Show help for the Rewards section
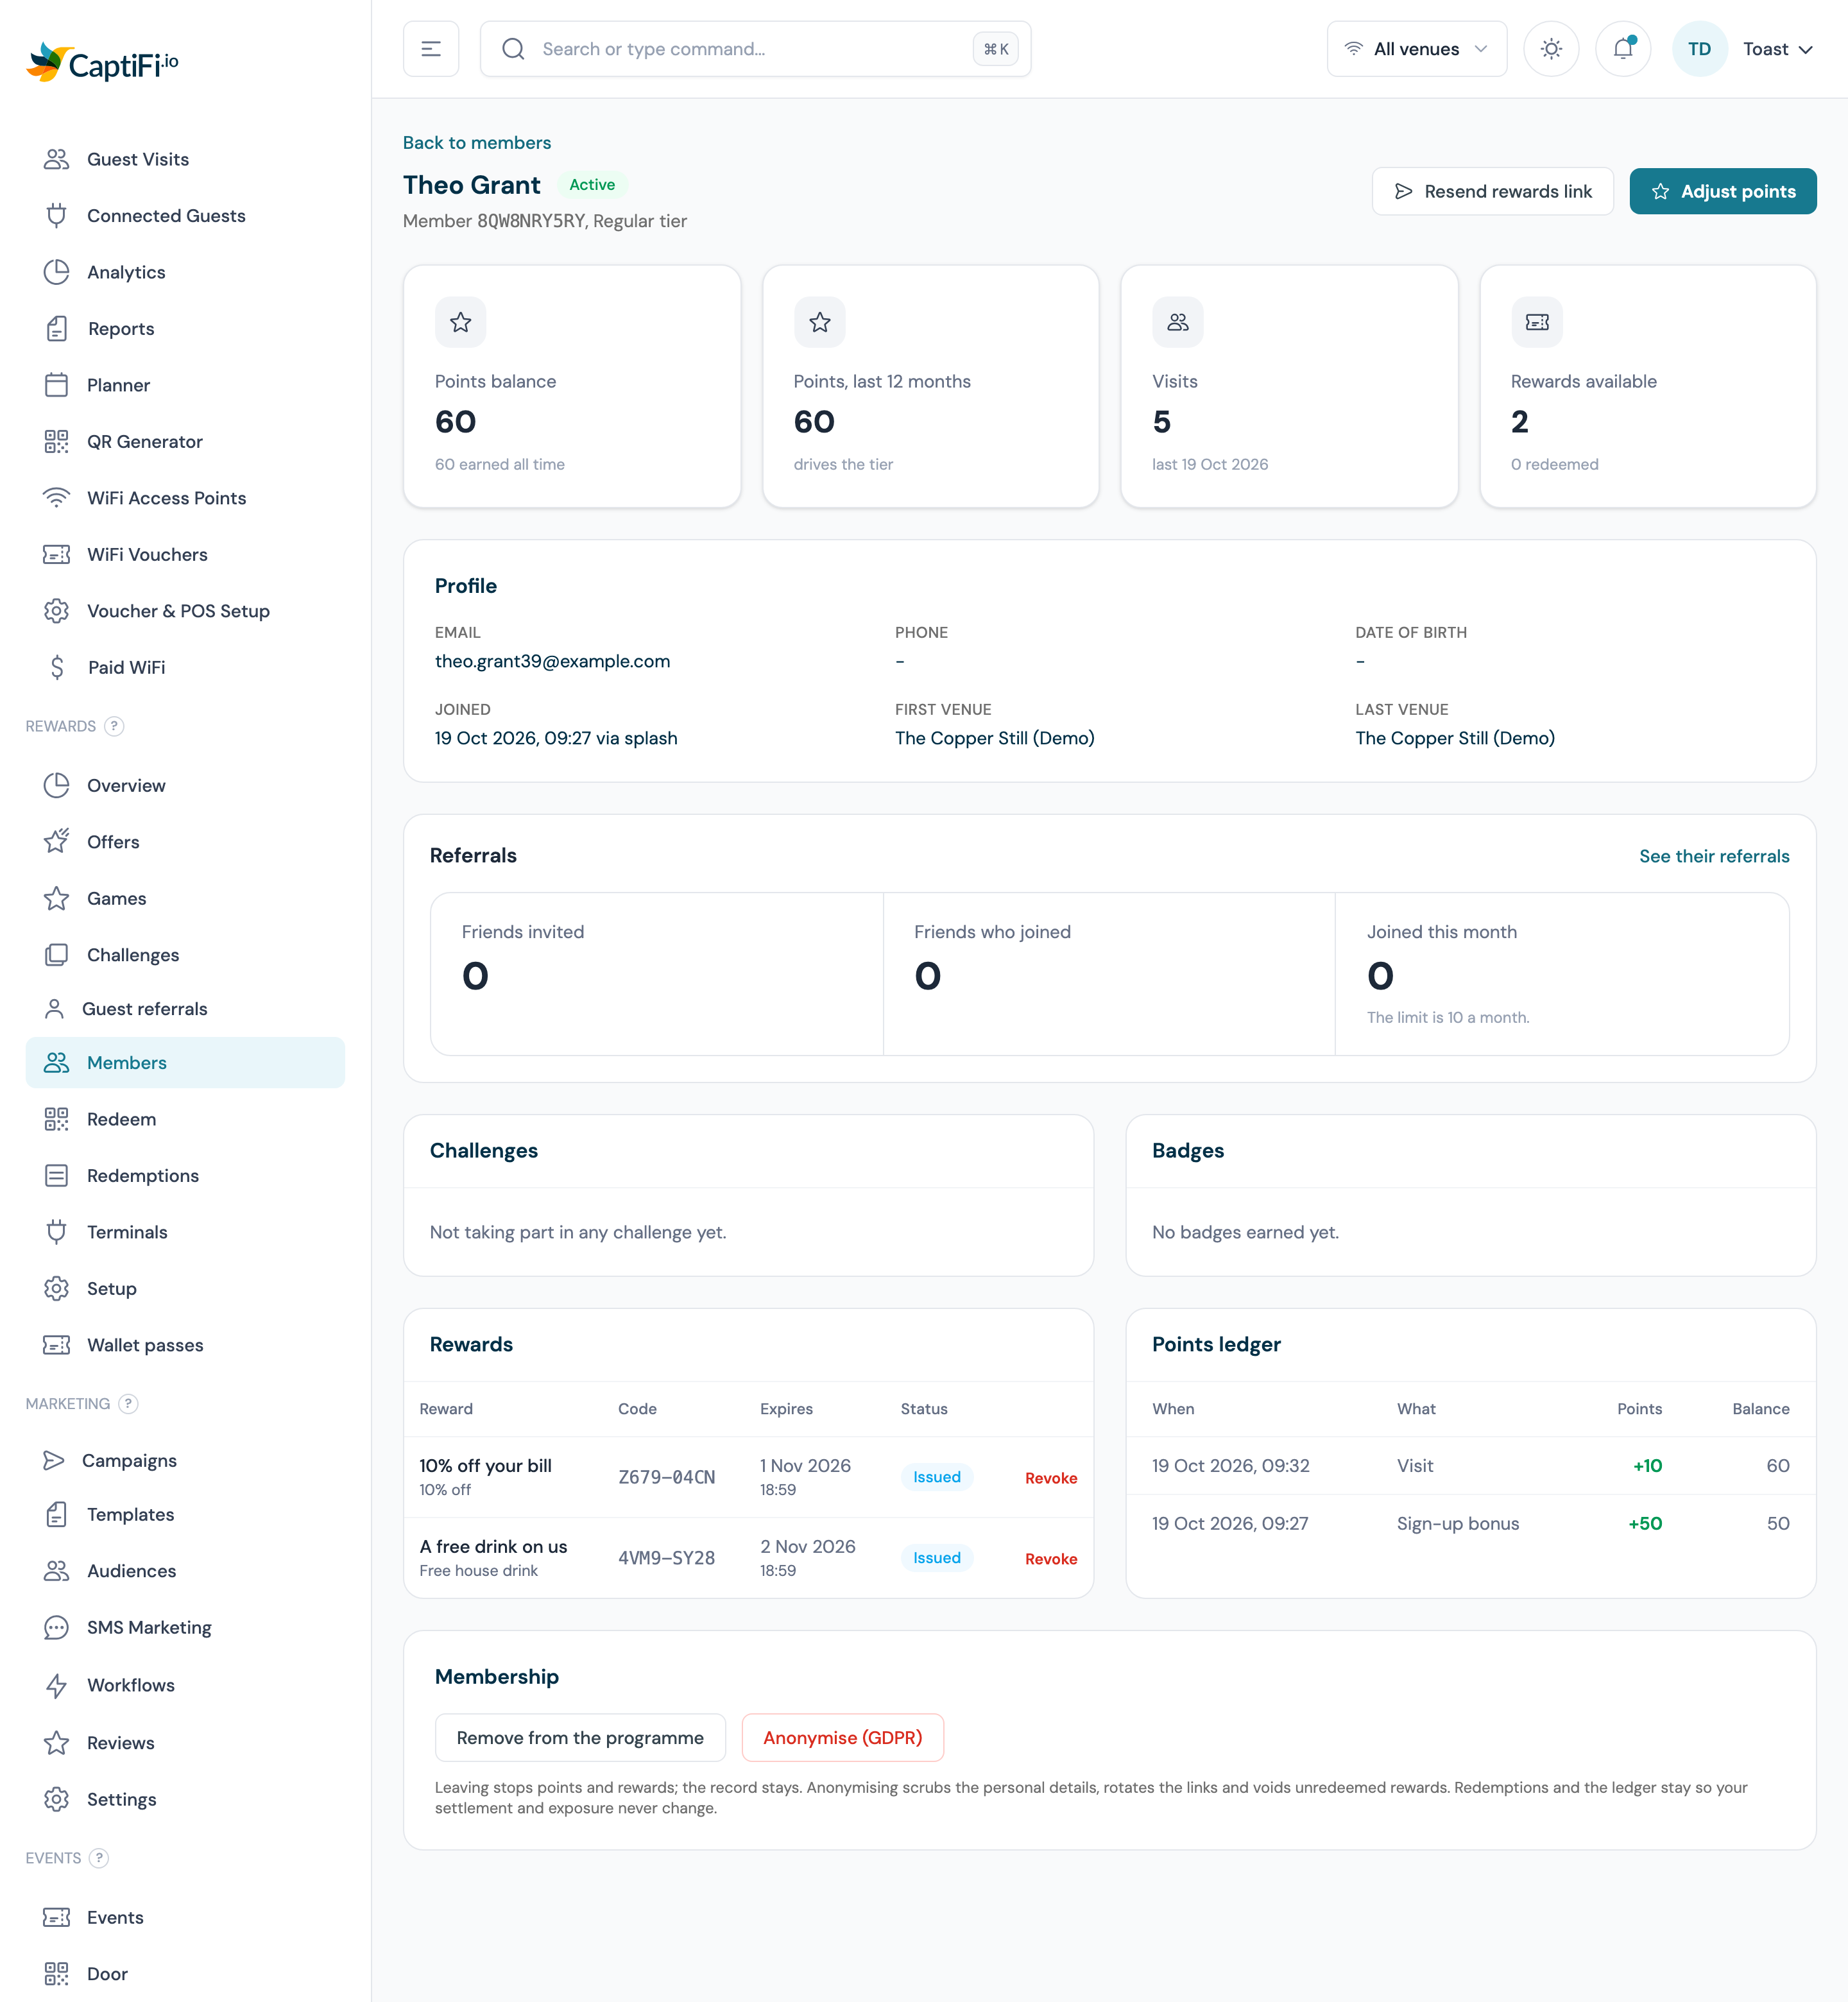The width and height of the screenshot is (1848, 2002). (114, 726)
